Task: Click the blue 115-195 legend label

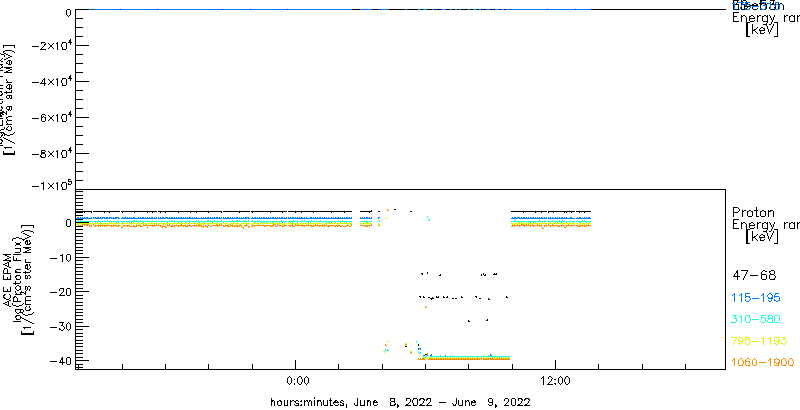Action: click(x=756, y=298)
